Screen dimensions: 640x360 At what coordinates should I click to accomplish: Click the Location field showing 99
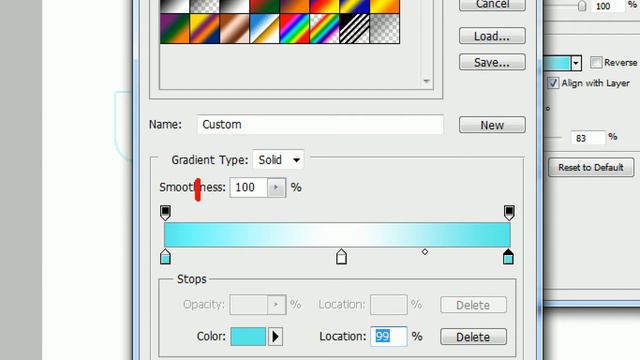389,336
